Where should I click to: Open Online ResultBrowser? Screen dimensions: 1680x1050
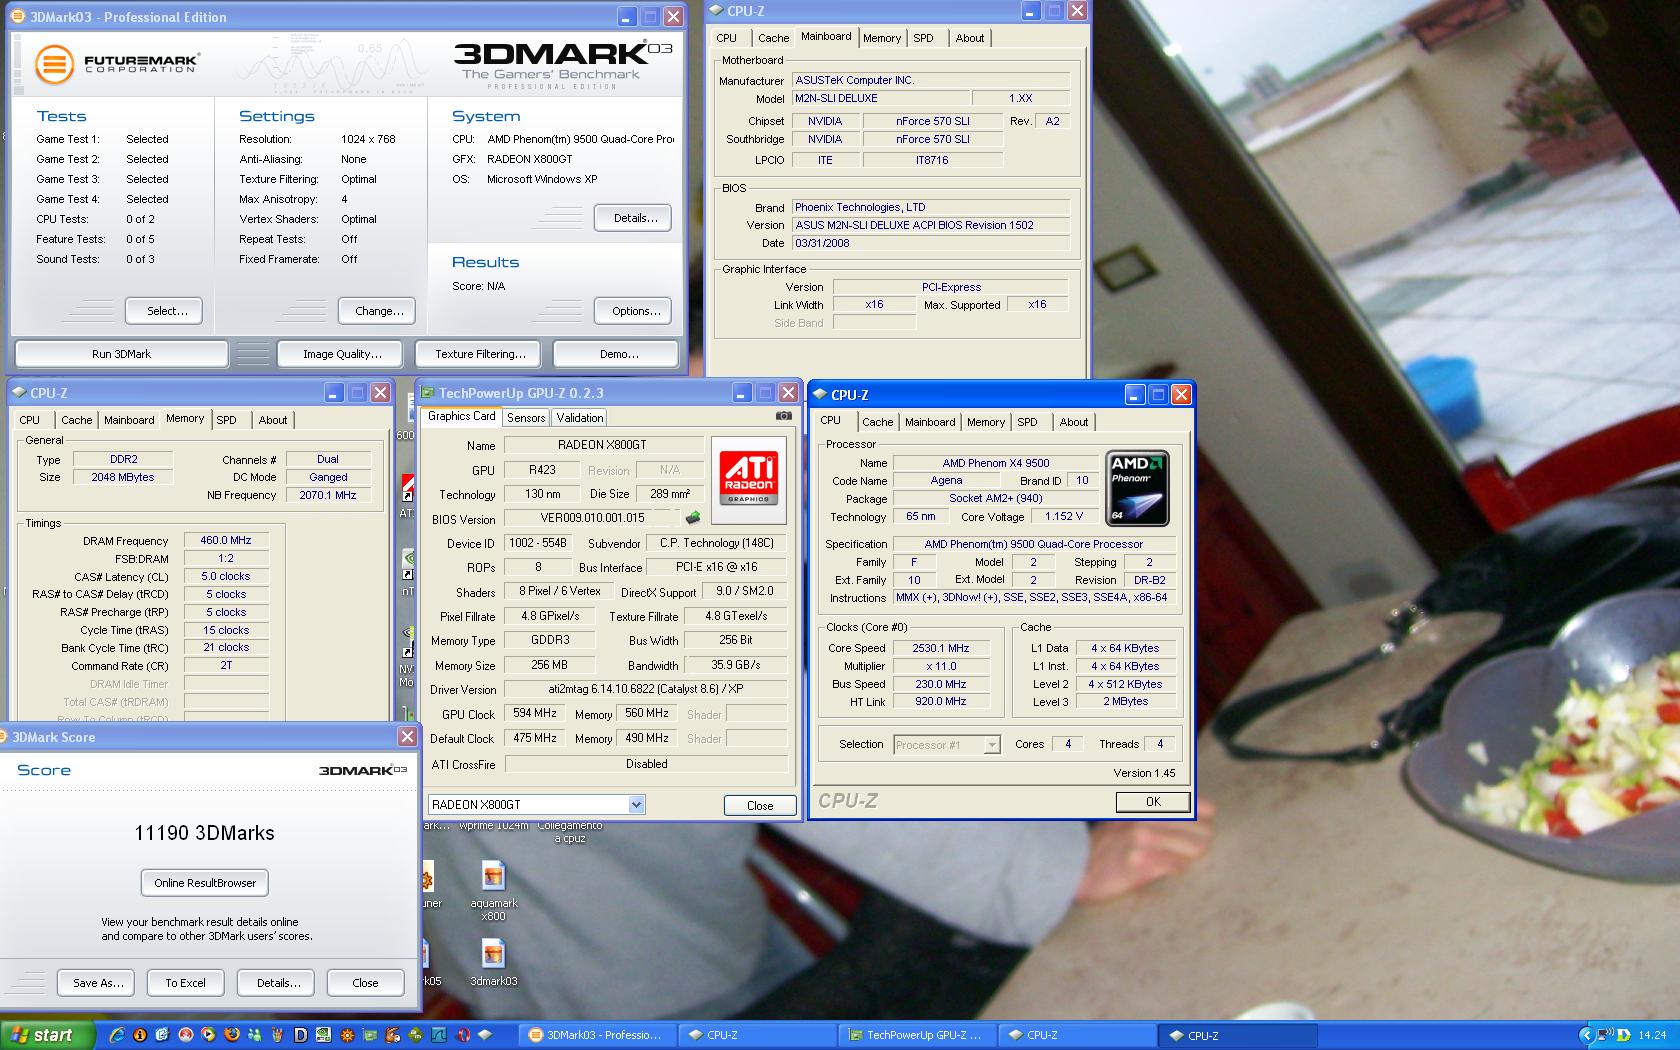tap(205, 883)
